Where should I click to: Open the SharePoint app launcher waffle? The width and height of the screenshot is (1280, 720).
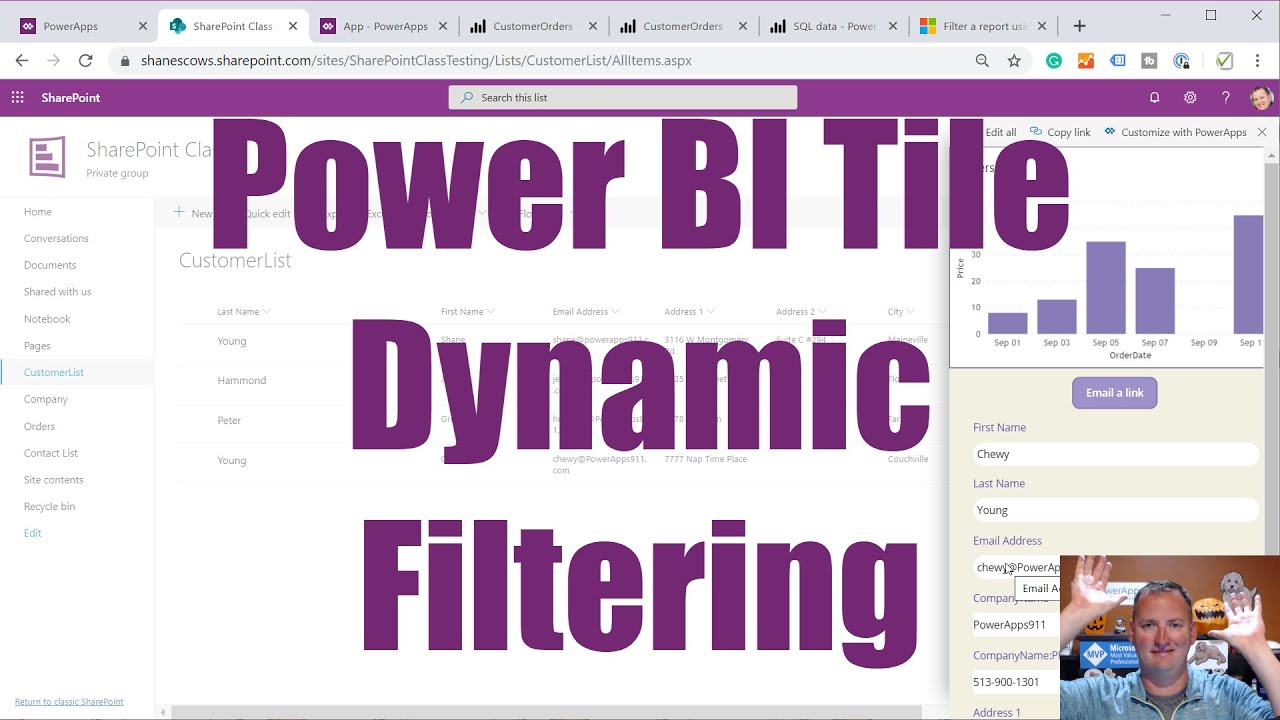tap(17, 97)
